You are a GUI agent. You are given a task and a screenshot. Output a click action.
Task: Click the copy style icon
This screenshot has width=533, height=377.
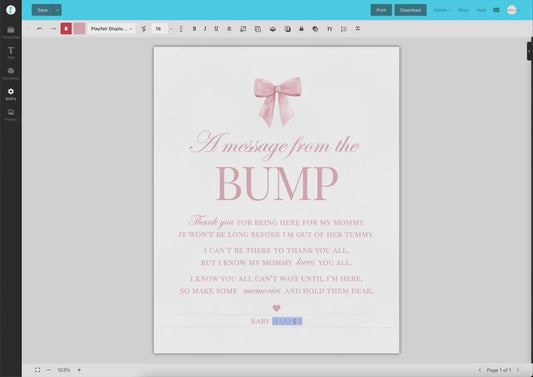click(x=258, y=29)
